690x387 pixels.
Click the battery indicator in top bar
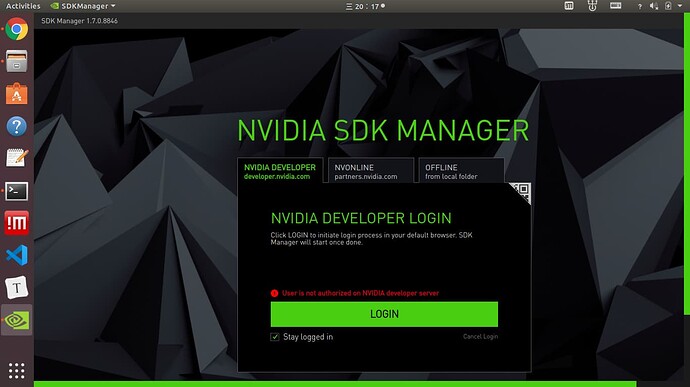668,6
